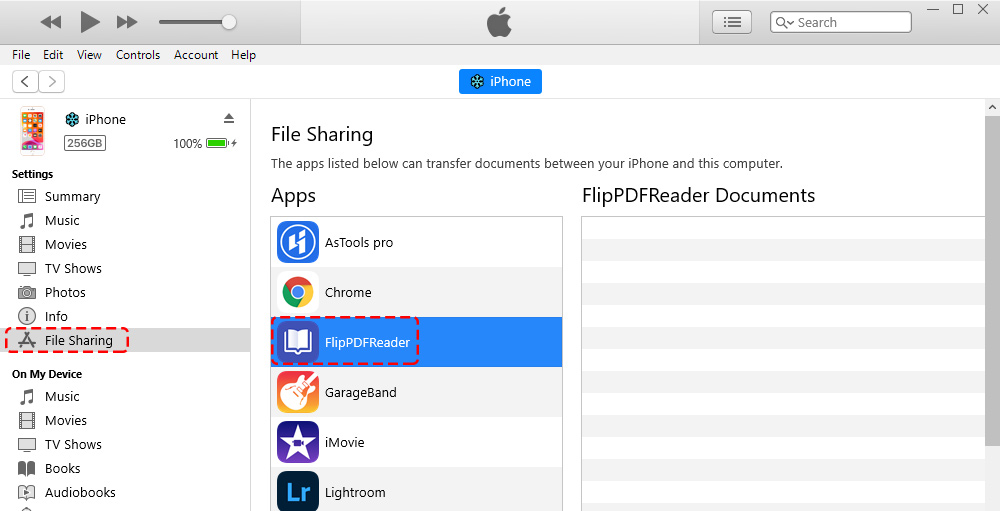
Task: Select the FlipPDFReader app icon
Action: (x=298, y=342)
